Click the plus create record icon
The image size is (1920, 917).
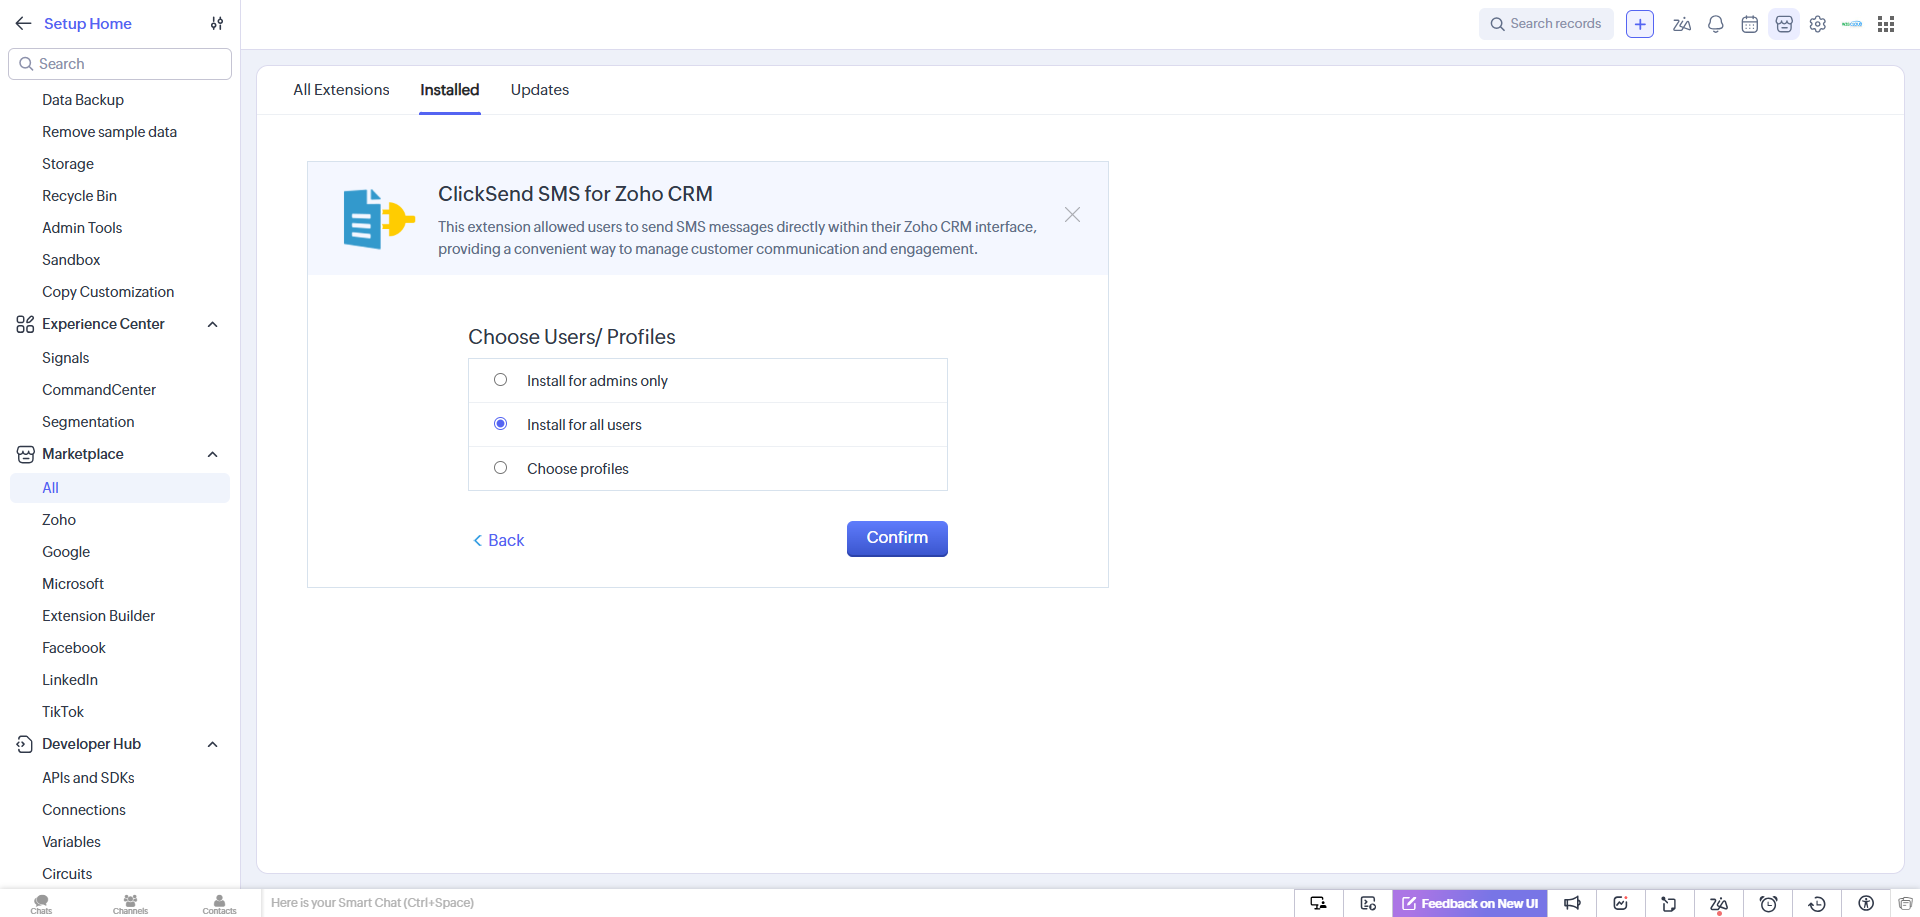(x=1639, y=24)
